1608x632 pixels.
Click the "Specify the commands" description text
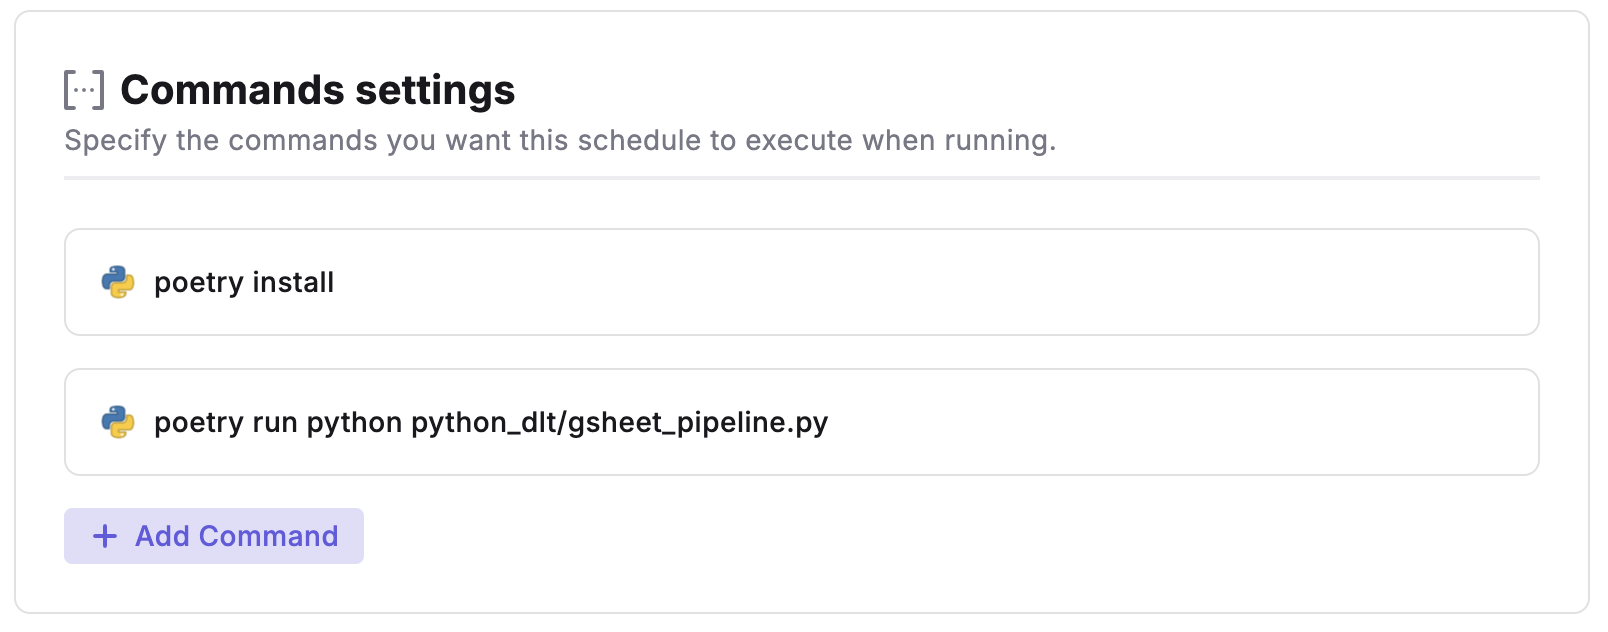tap(560, 140)
